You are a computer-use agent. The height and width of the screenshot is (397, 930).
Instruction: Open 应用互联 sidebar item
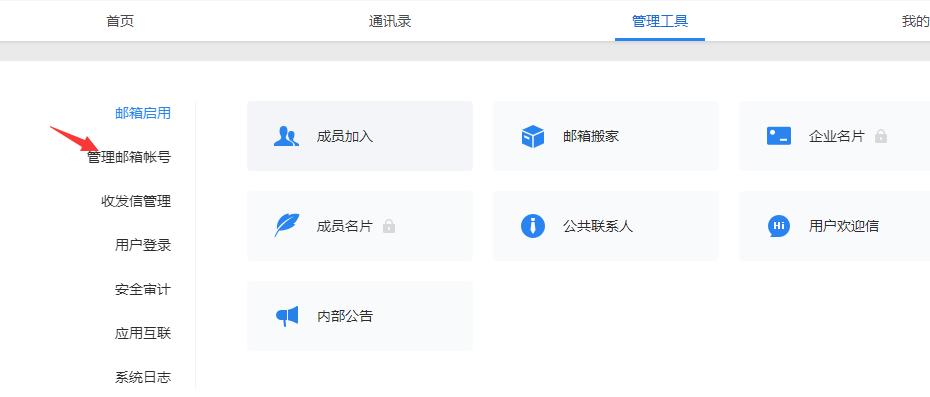pos(143,334)
